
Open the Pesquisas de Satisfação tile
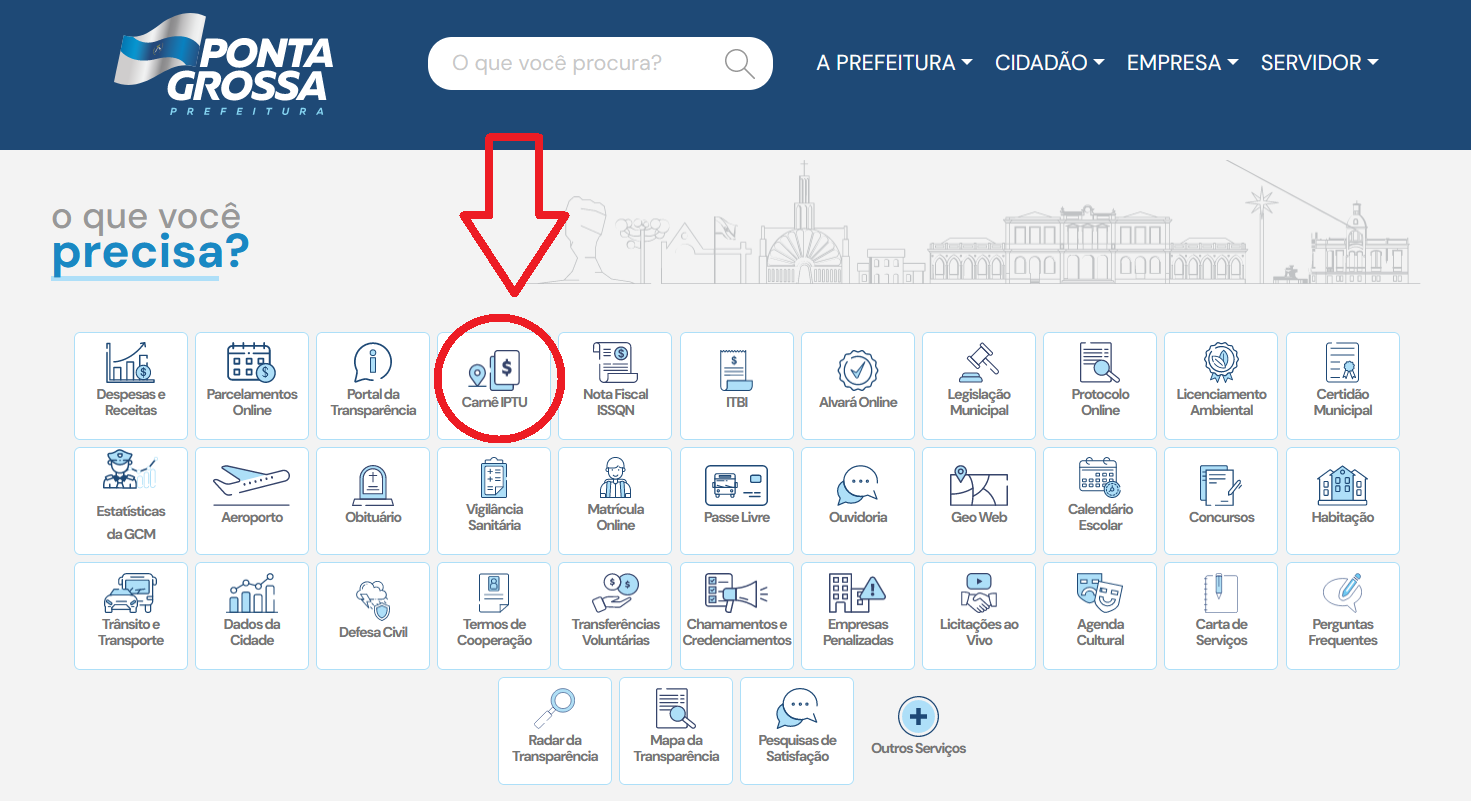(797, 731)
